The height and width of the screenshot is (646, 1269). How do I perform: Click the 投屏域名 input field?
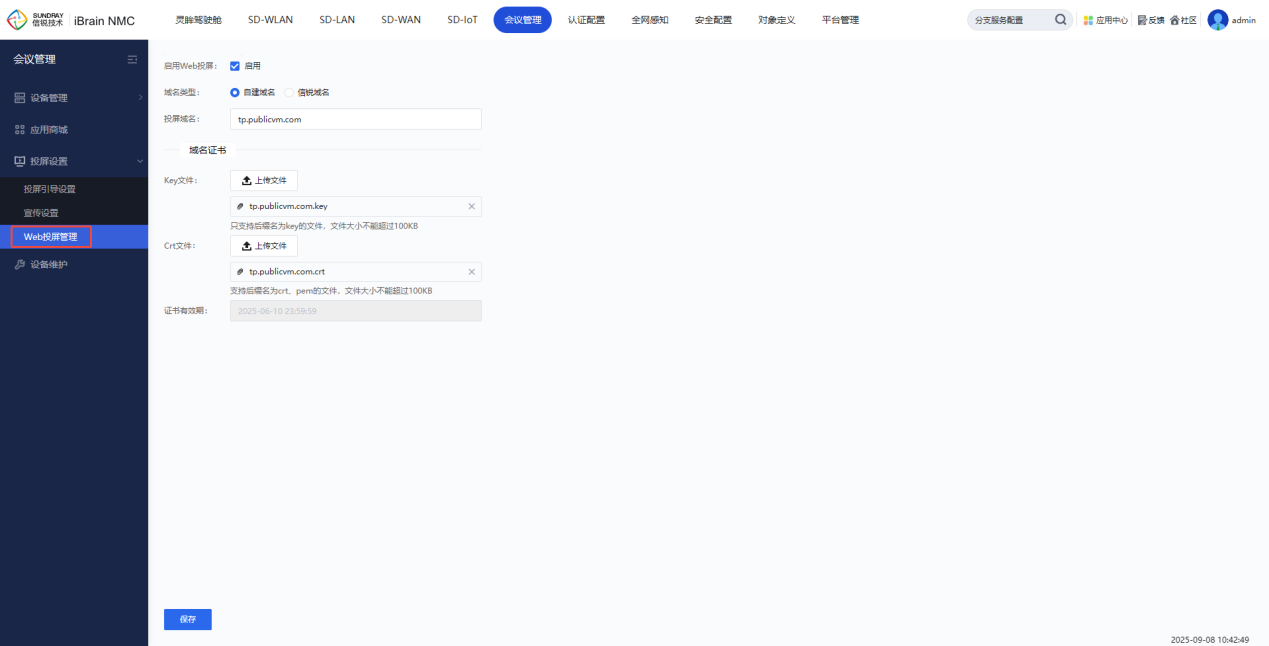[355, 119]
